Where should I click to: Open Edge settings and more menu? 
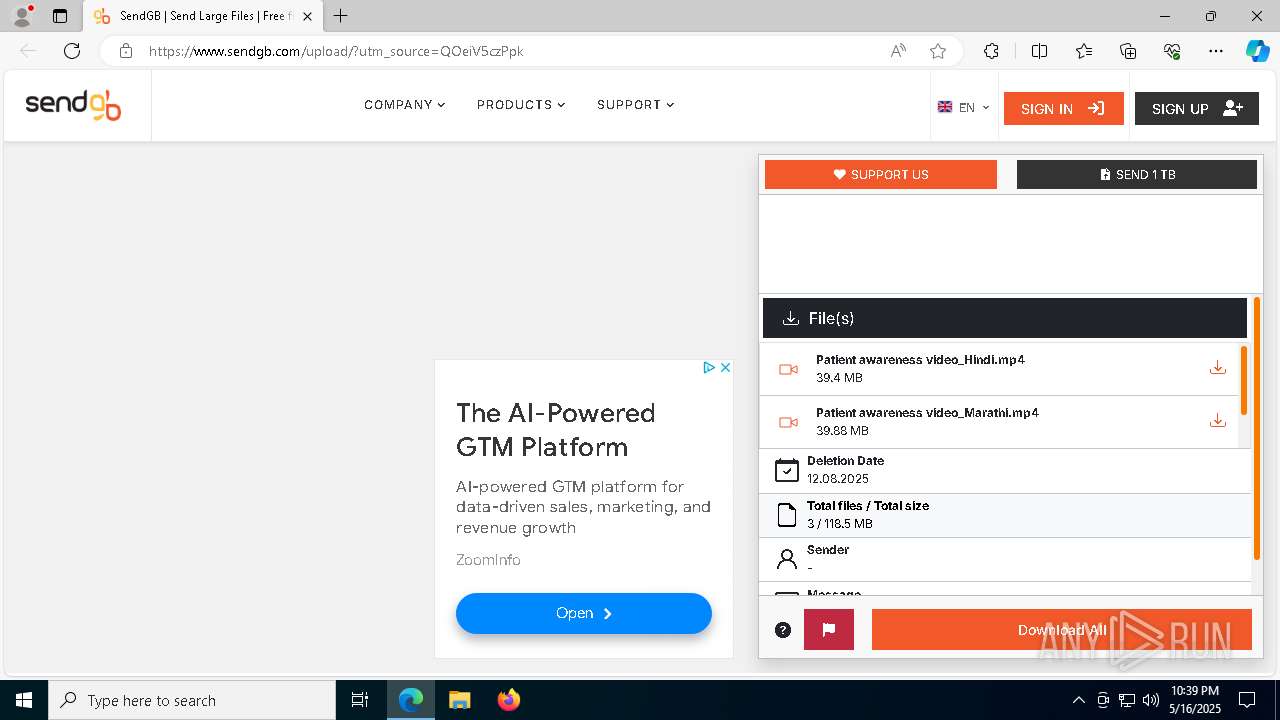[1216, 51]
